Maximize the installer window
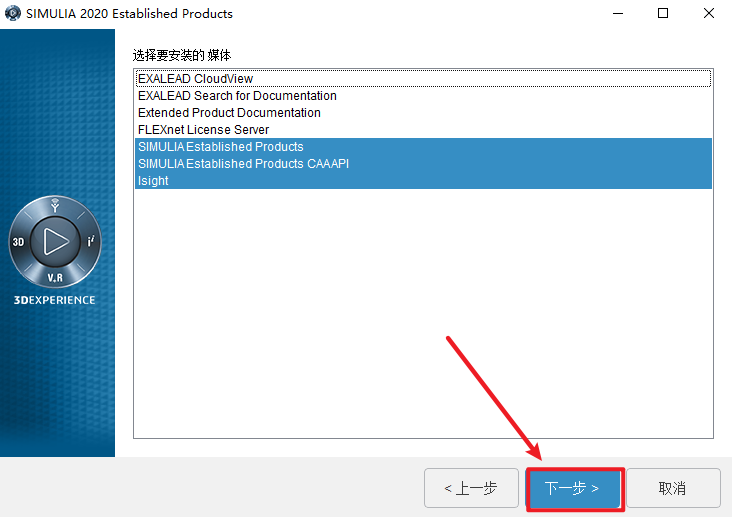This screenshot has height=517, width=732. [x=662, y=14]
